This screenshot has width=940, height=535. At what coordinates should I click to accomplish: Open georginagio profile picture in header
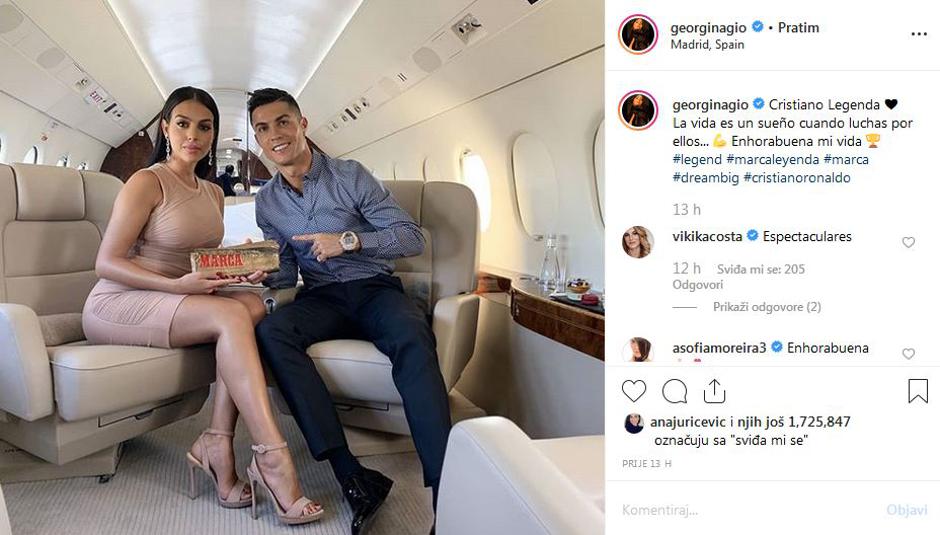click(x=638, y=35)
